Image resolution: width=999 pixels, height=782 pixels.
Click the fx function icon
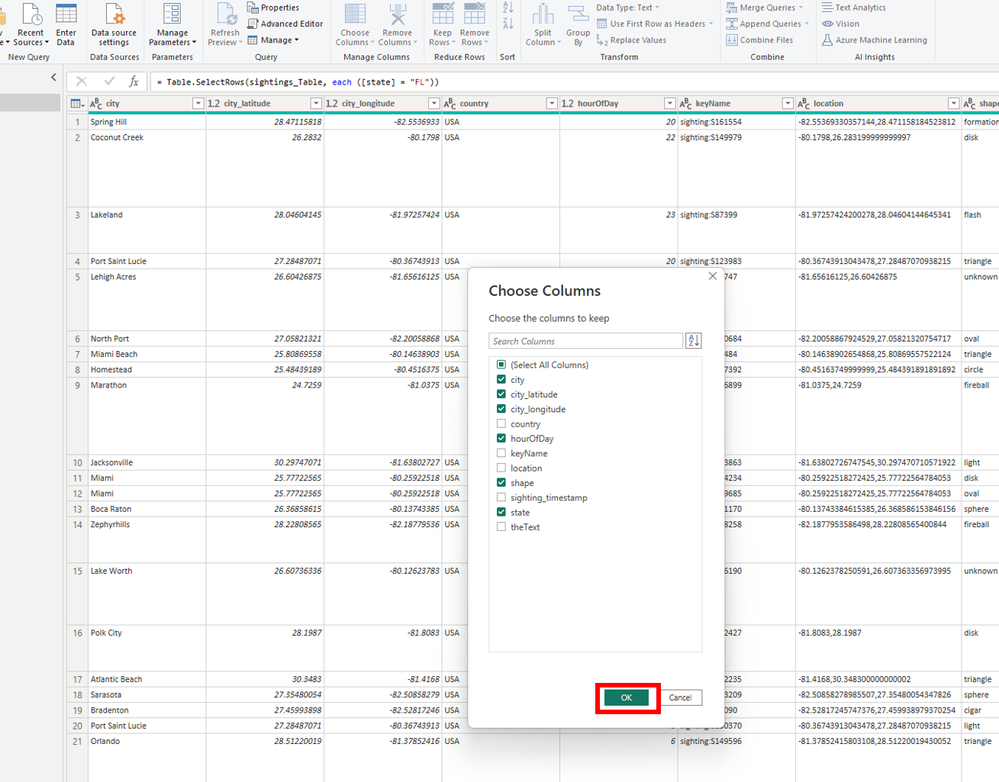134,81
